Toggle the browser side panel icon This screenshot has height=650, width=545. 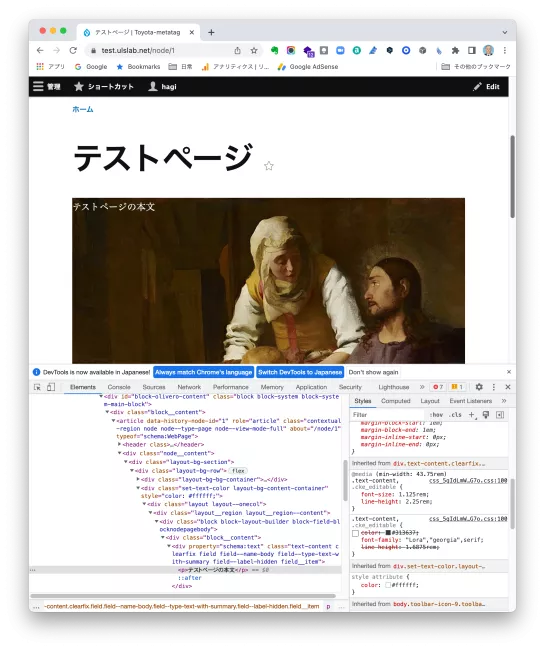(x=472, y=51)
